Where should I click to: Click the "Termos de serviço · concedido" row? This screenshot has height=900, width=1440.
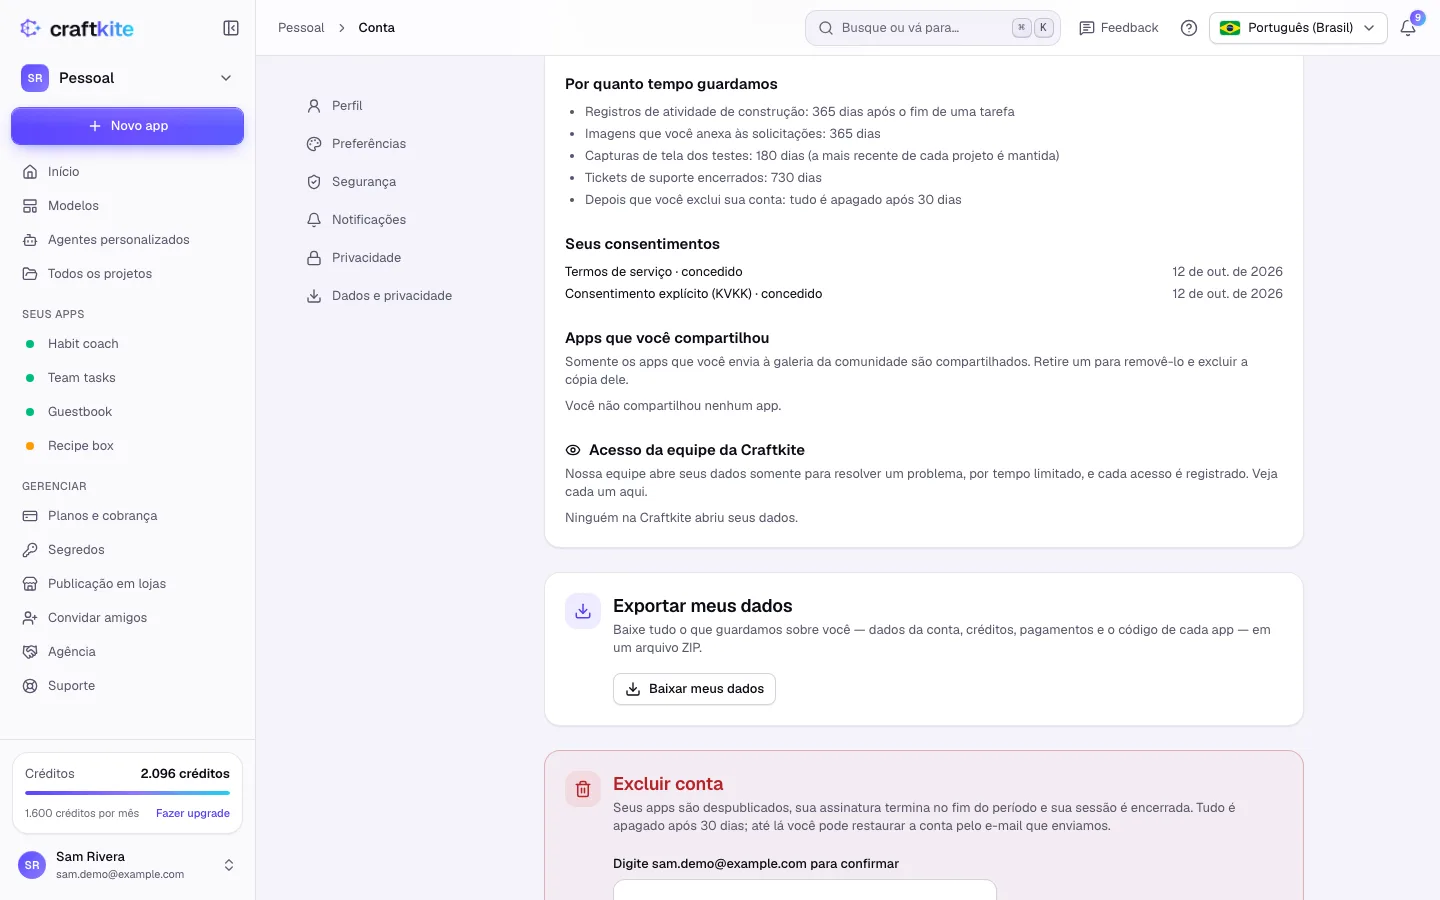point(924,272)
